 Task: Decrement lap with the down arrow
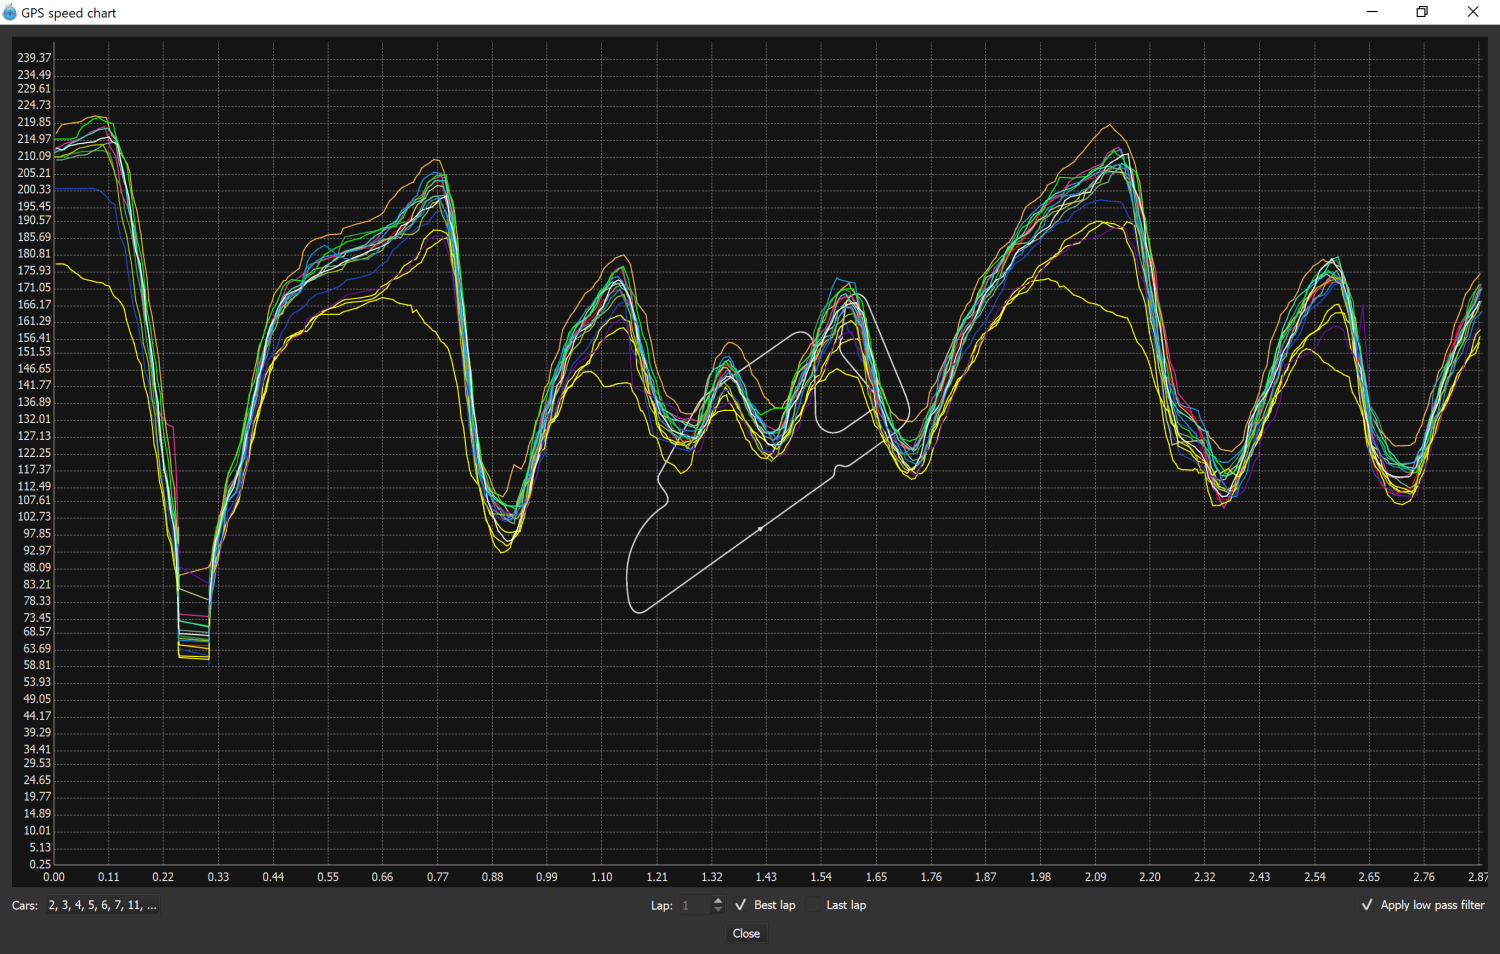click(718, 910)
